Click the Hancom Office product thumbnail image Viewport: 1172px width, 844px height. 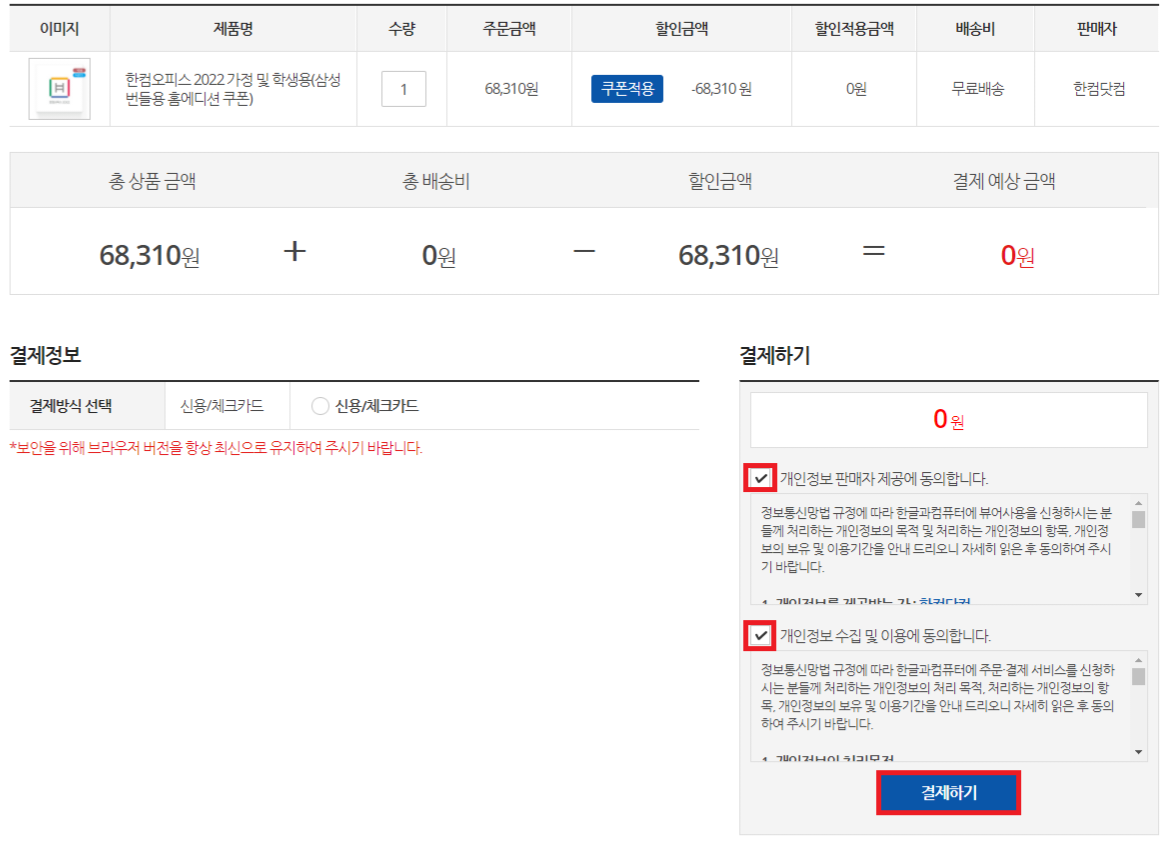(x=59, y=89)
